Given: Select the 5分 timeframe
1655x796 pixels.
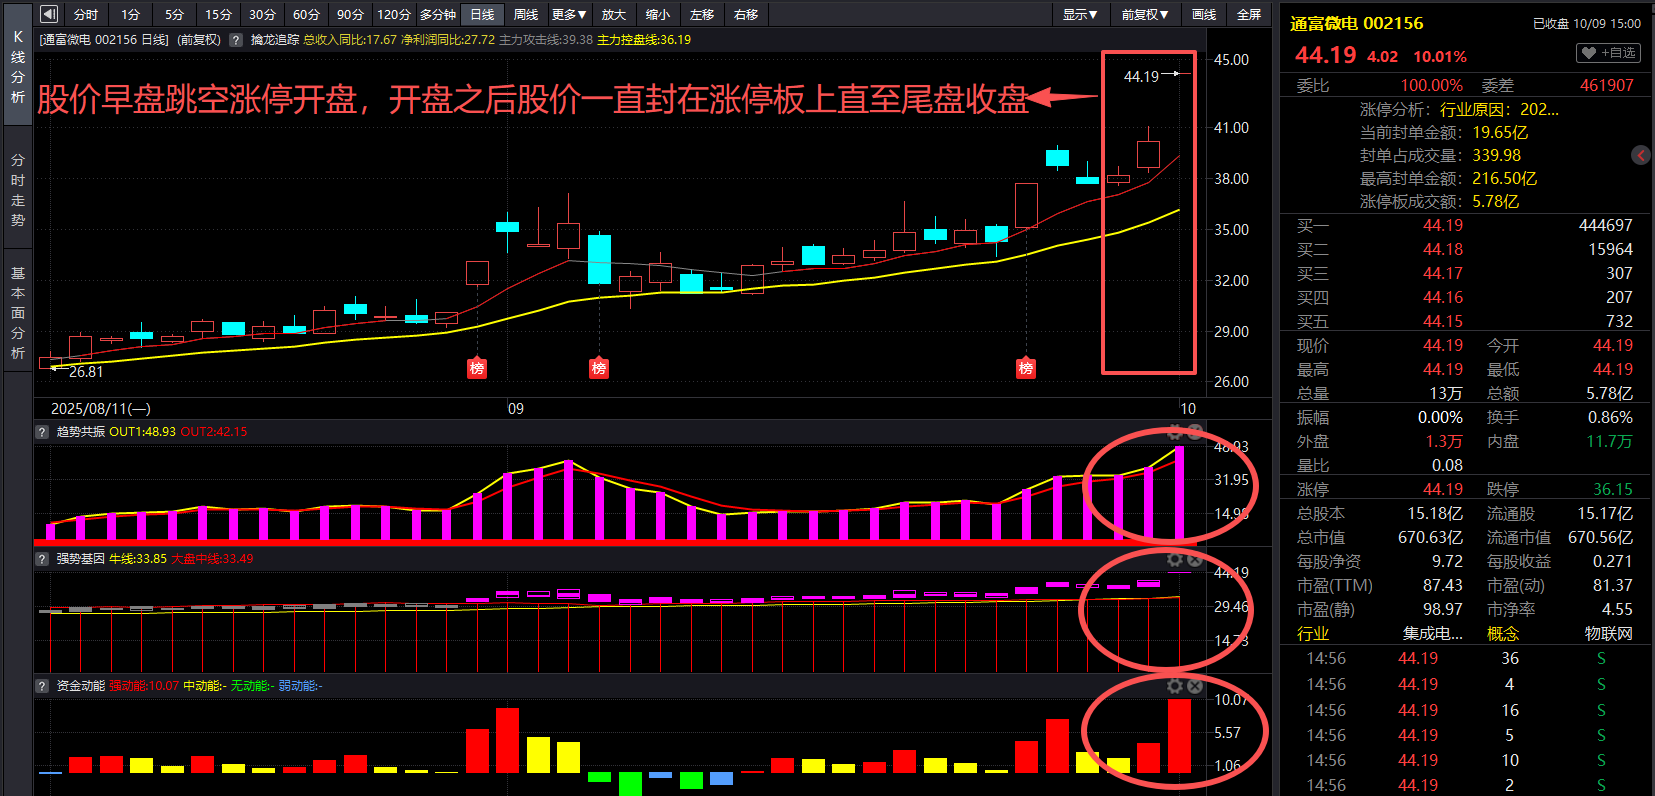Looking at the screenshot, I should pos(174,14).
